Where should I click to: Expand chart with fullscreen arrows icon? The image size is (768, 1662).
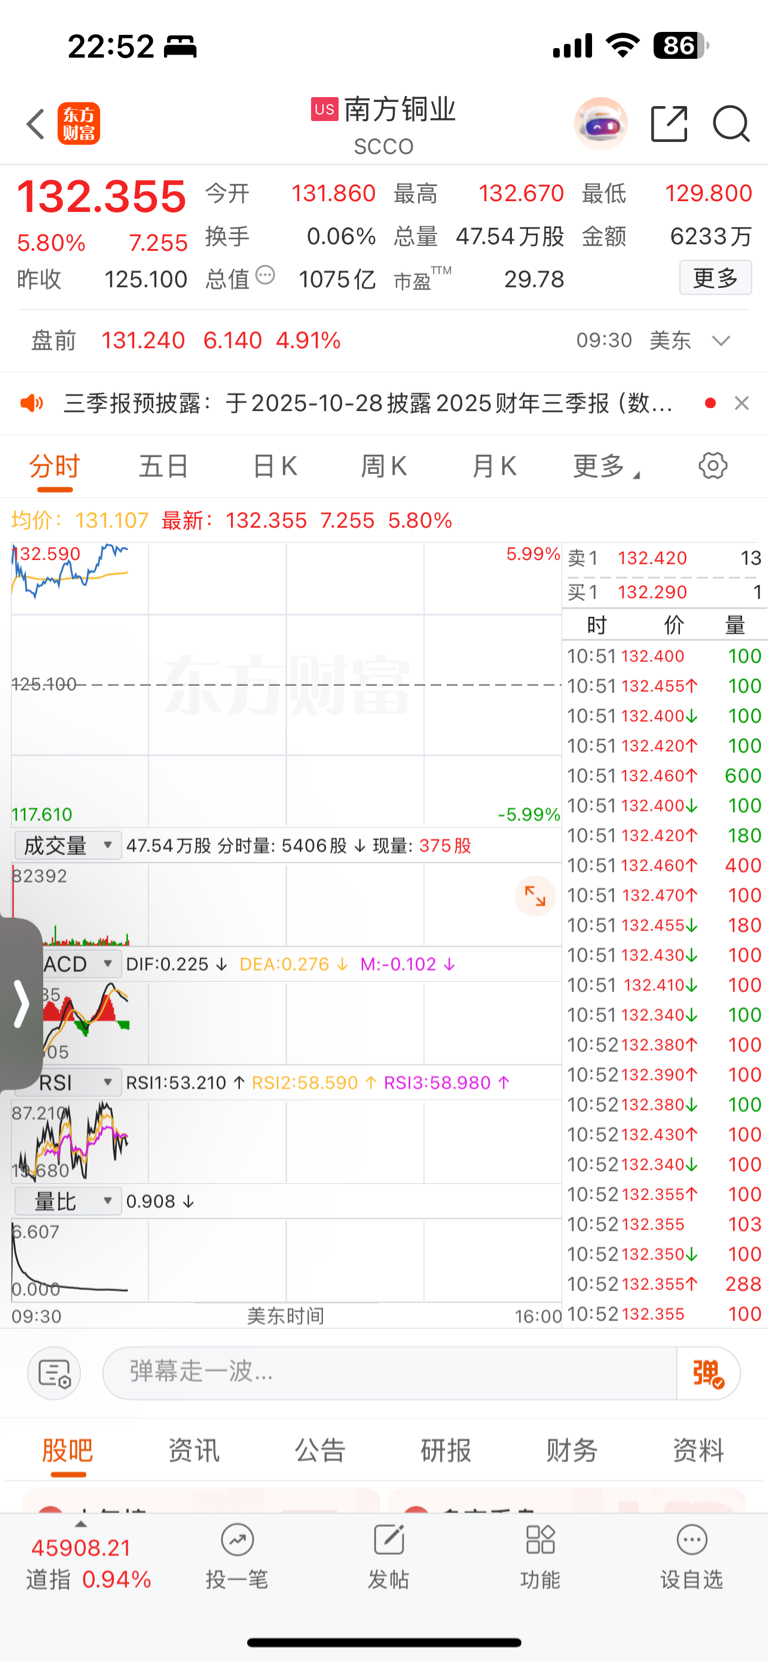(x=535, y=895)
